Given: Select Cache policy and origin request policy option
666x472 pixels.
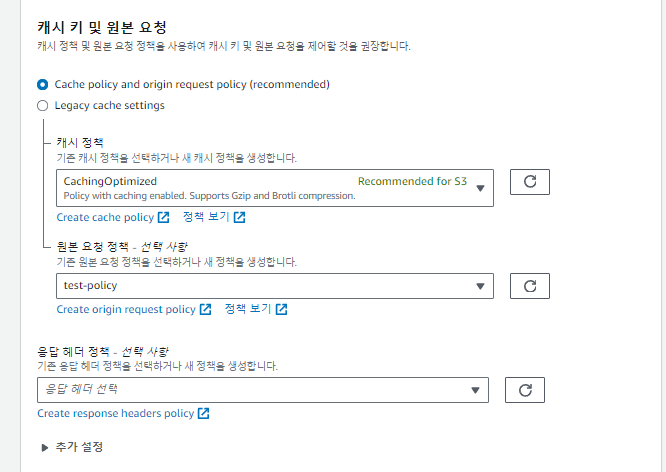Looking at the screenshot, I should pos(42,84).
